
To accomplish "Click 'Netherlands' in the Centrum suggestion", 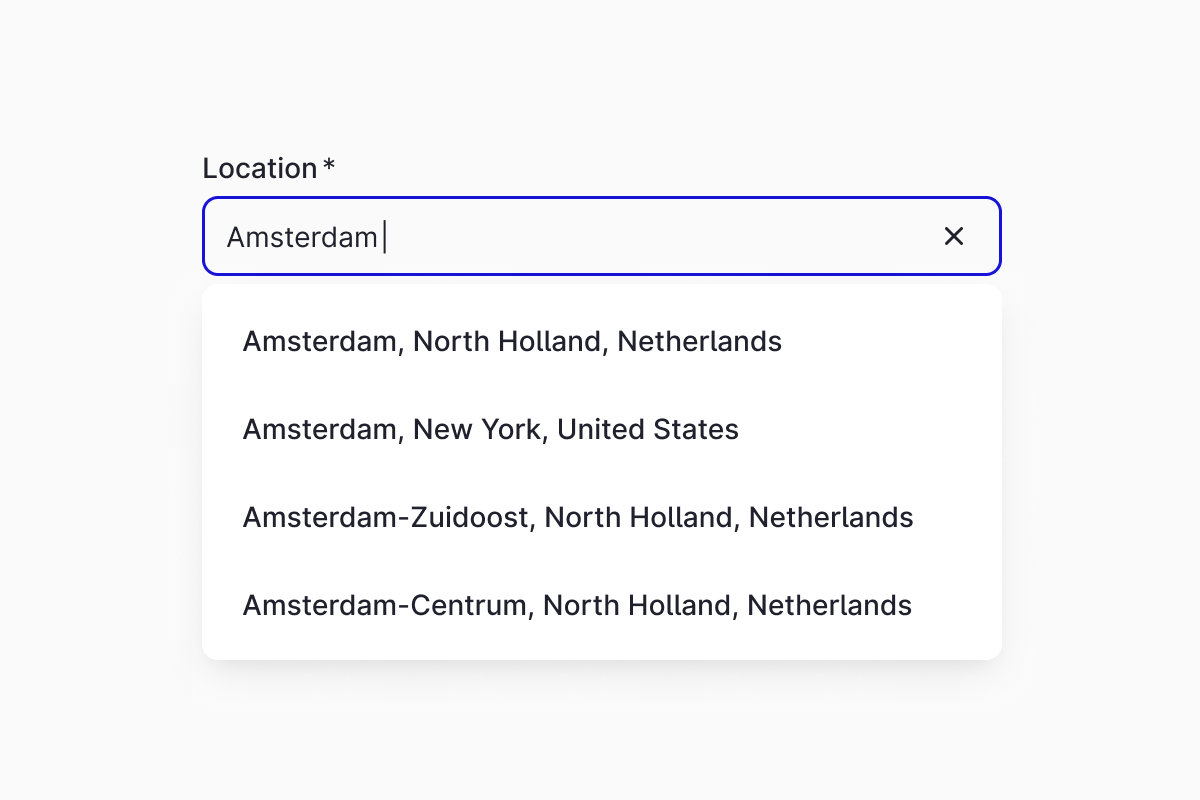I will (829, 606).
